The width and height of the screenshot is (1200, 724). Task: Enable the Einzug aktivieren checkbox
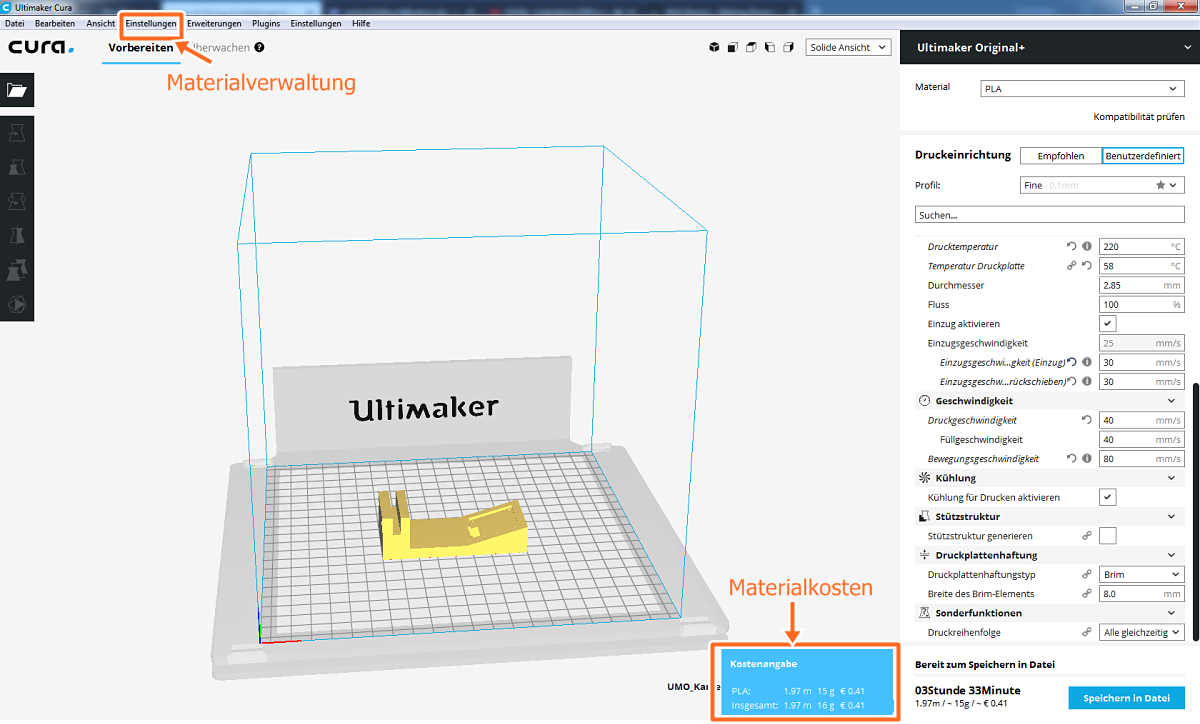[1107, 323]
